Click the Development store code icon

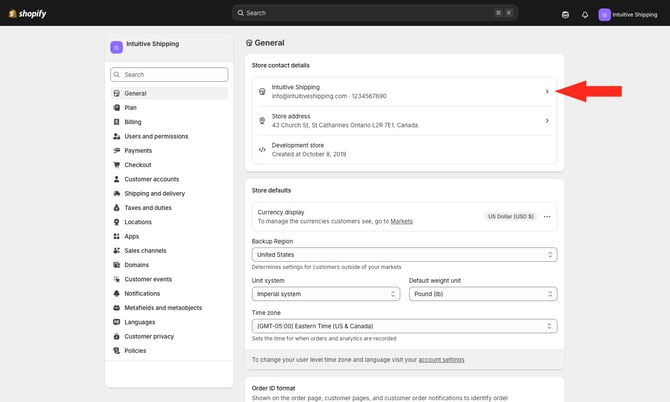(262, 150)
